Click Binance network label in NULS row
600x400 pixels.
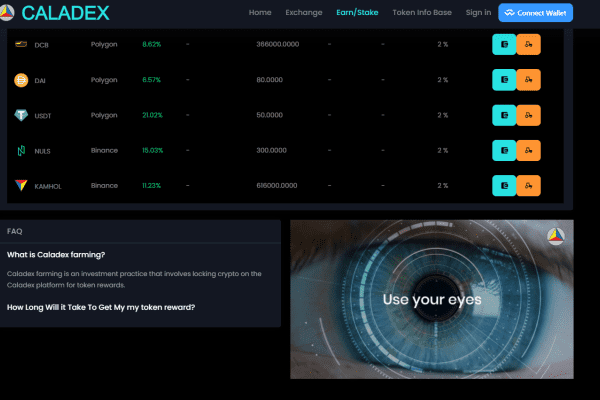(104, 150)
